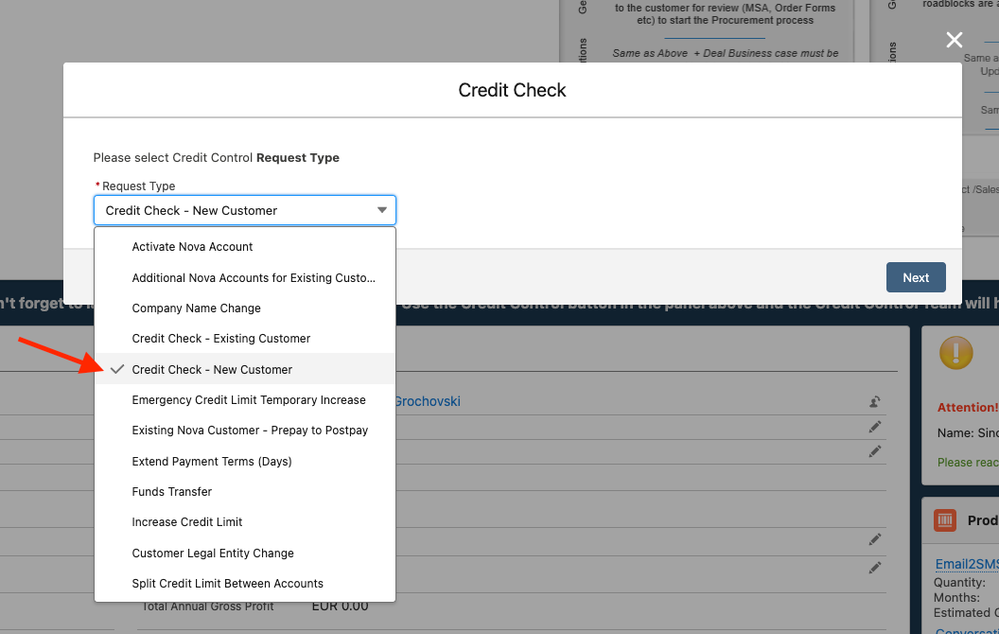Pick Company Name Change request type
The width and height of the screenshot is (999, 634).
pos(245,308)
